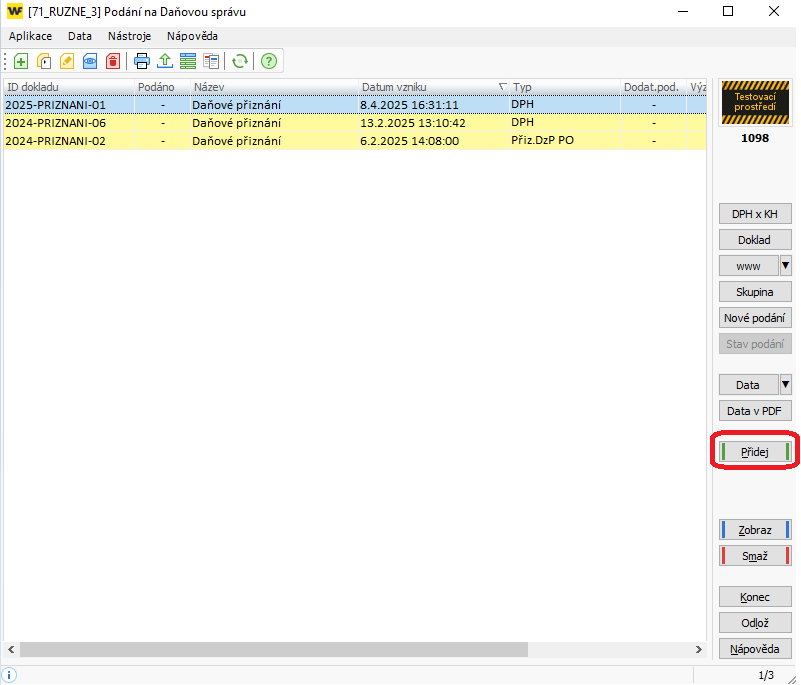Click the Konec button
Viewport: 801px width, 685px height.
pyautogui.click(x=755, y=597)
